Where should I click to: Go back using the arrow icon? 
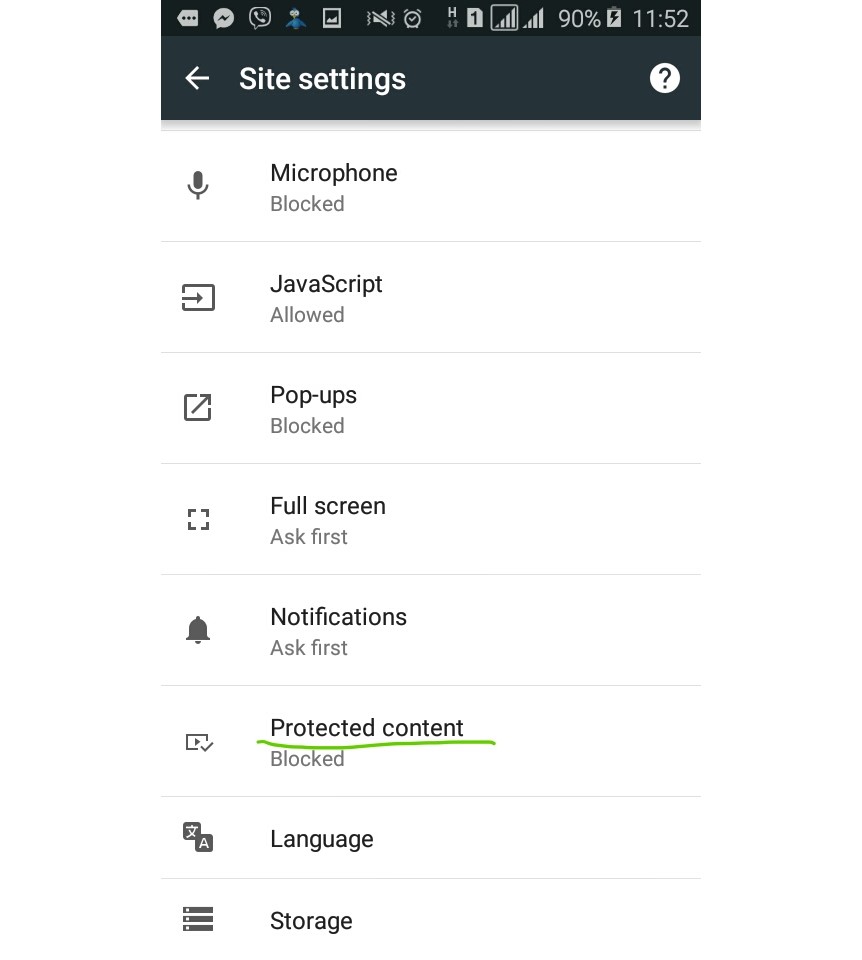coord(197,78)
